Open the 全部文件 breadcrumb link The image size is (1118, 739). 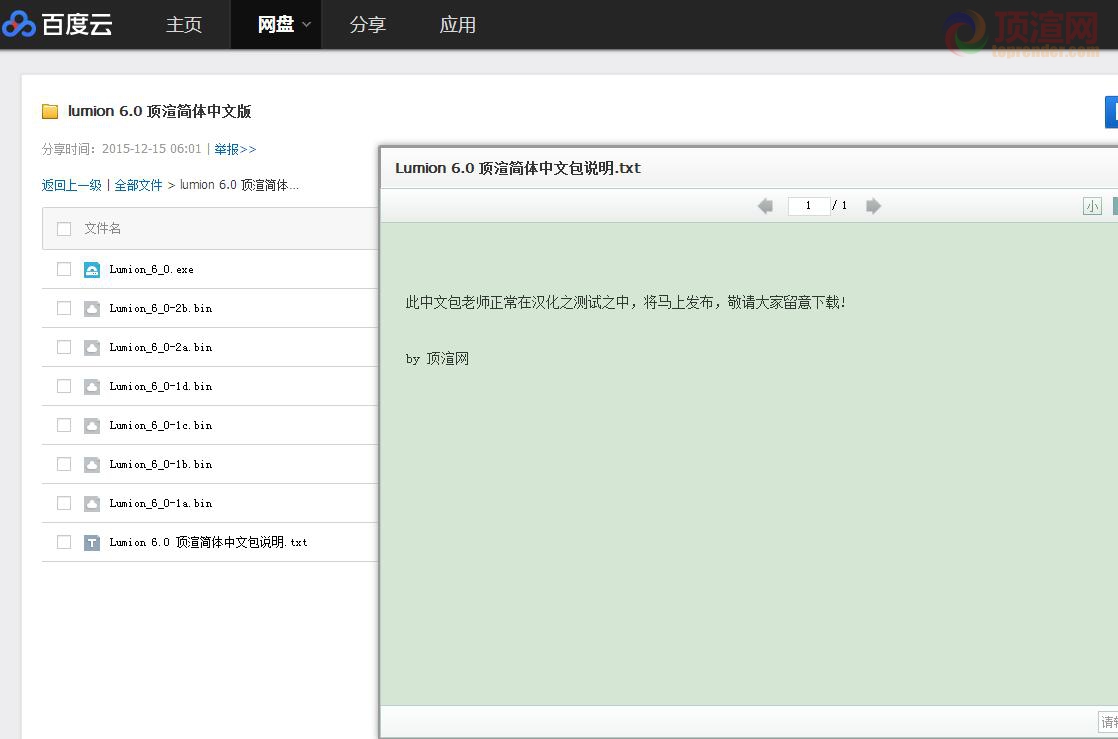tap(138, 185)
